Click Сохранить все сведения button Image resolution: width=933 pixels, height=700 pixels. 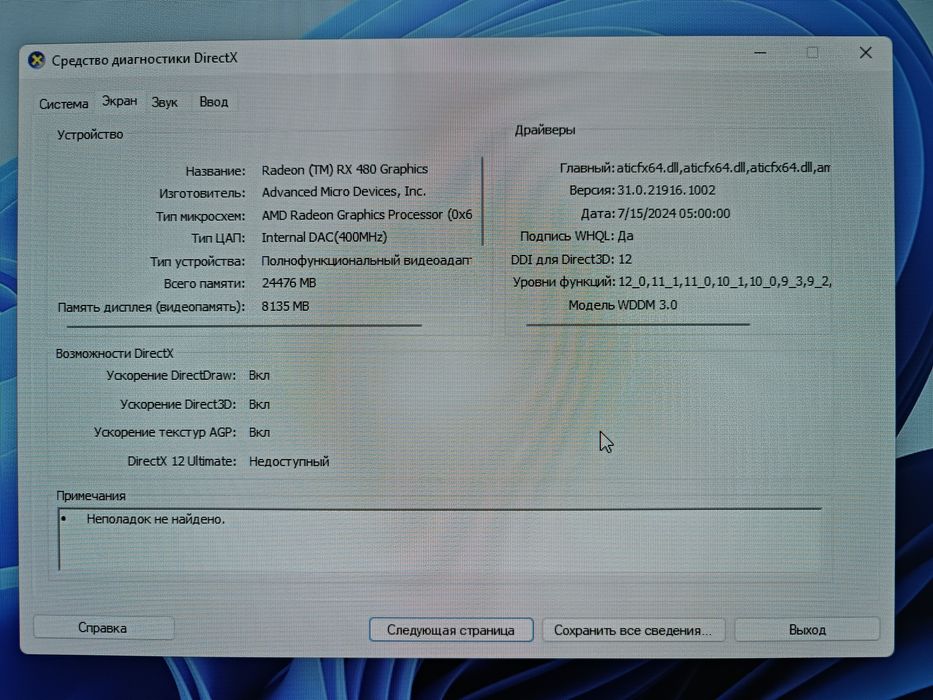coord(633,630)
